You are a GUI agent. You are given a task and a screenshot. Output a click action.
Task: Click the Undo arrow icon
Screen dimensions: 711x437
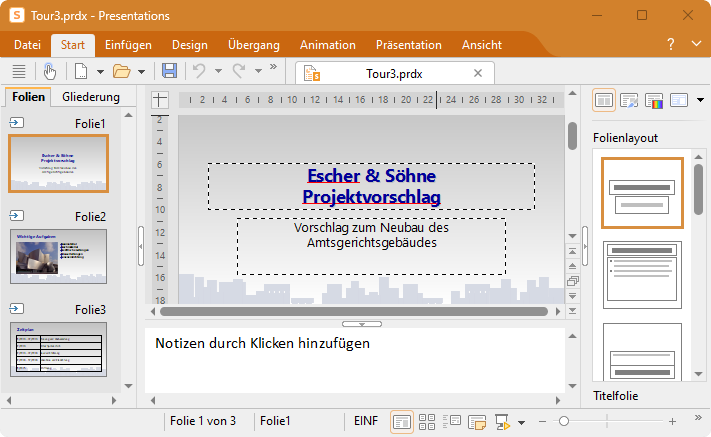point(199,71)
